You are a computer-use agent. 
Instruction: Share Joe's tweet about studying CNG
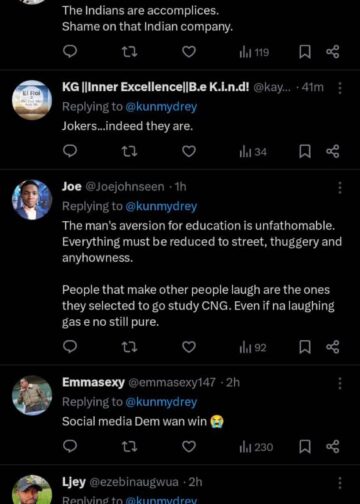(333, 347)
